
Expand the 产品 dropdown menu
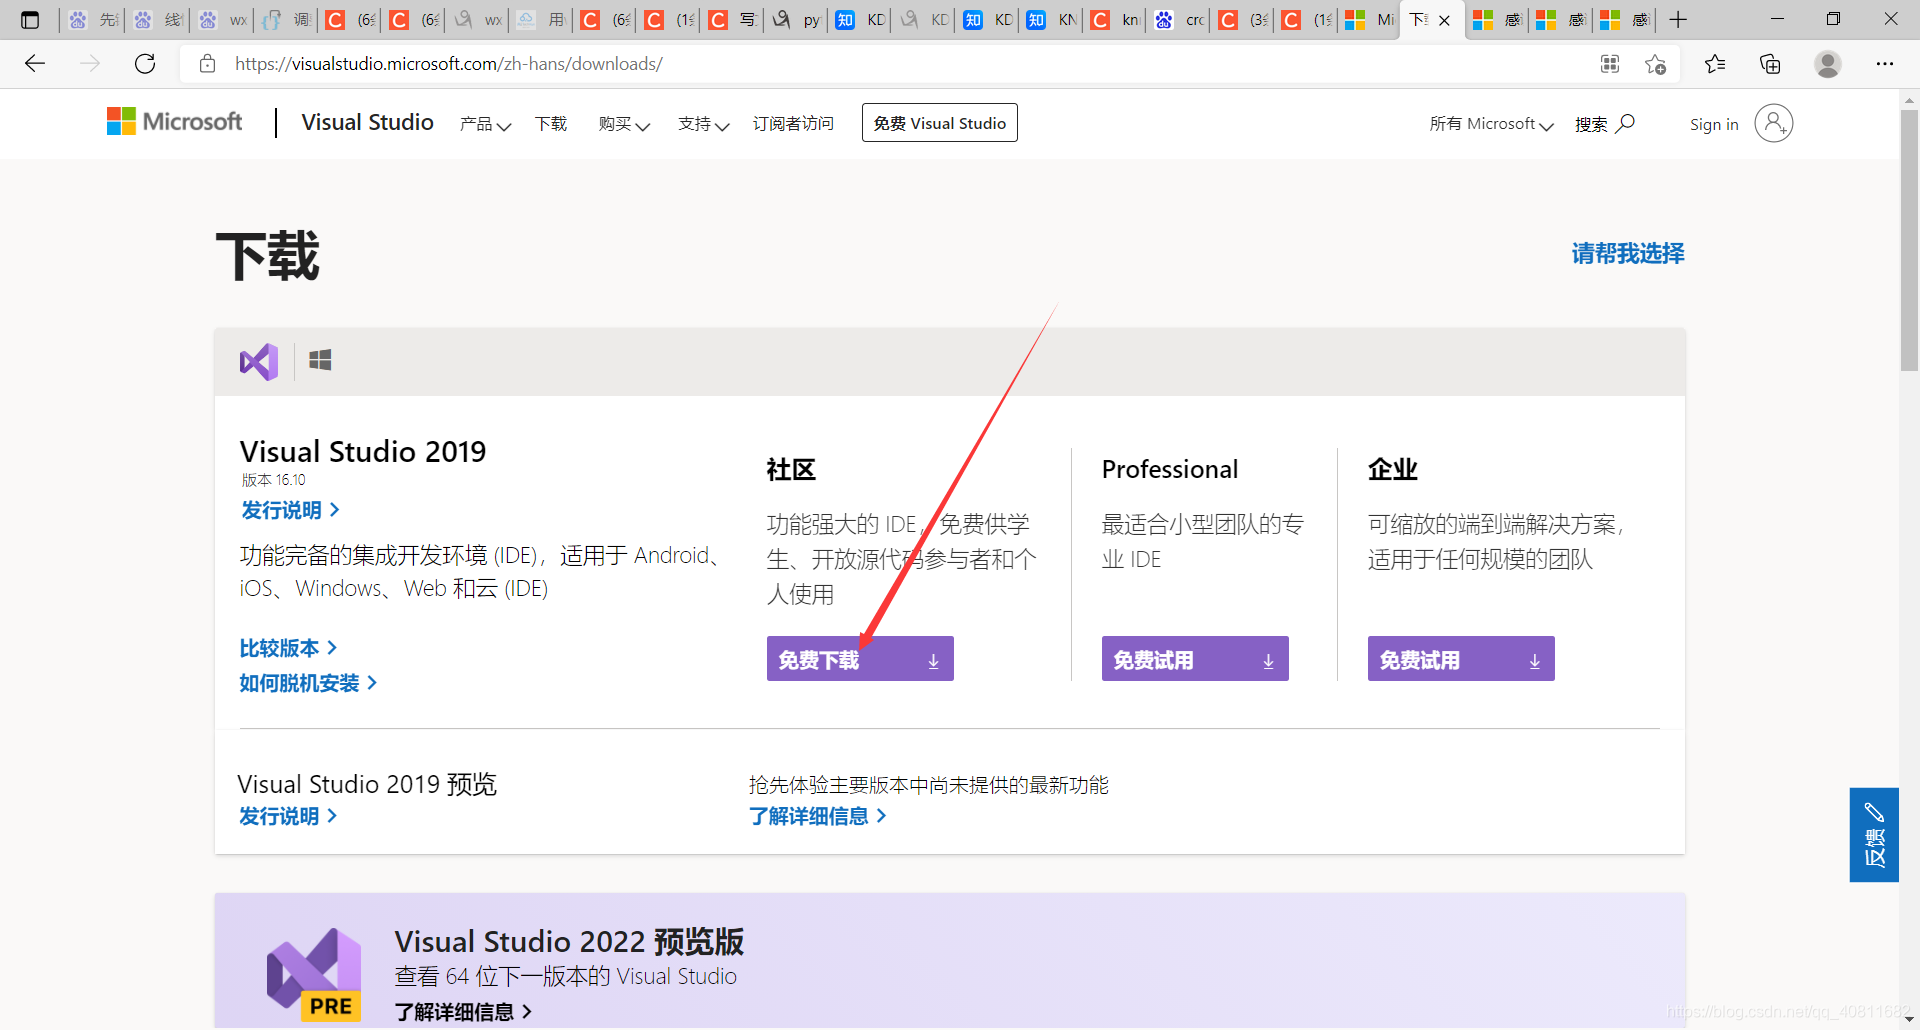(x=485, y=124)
